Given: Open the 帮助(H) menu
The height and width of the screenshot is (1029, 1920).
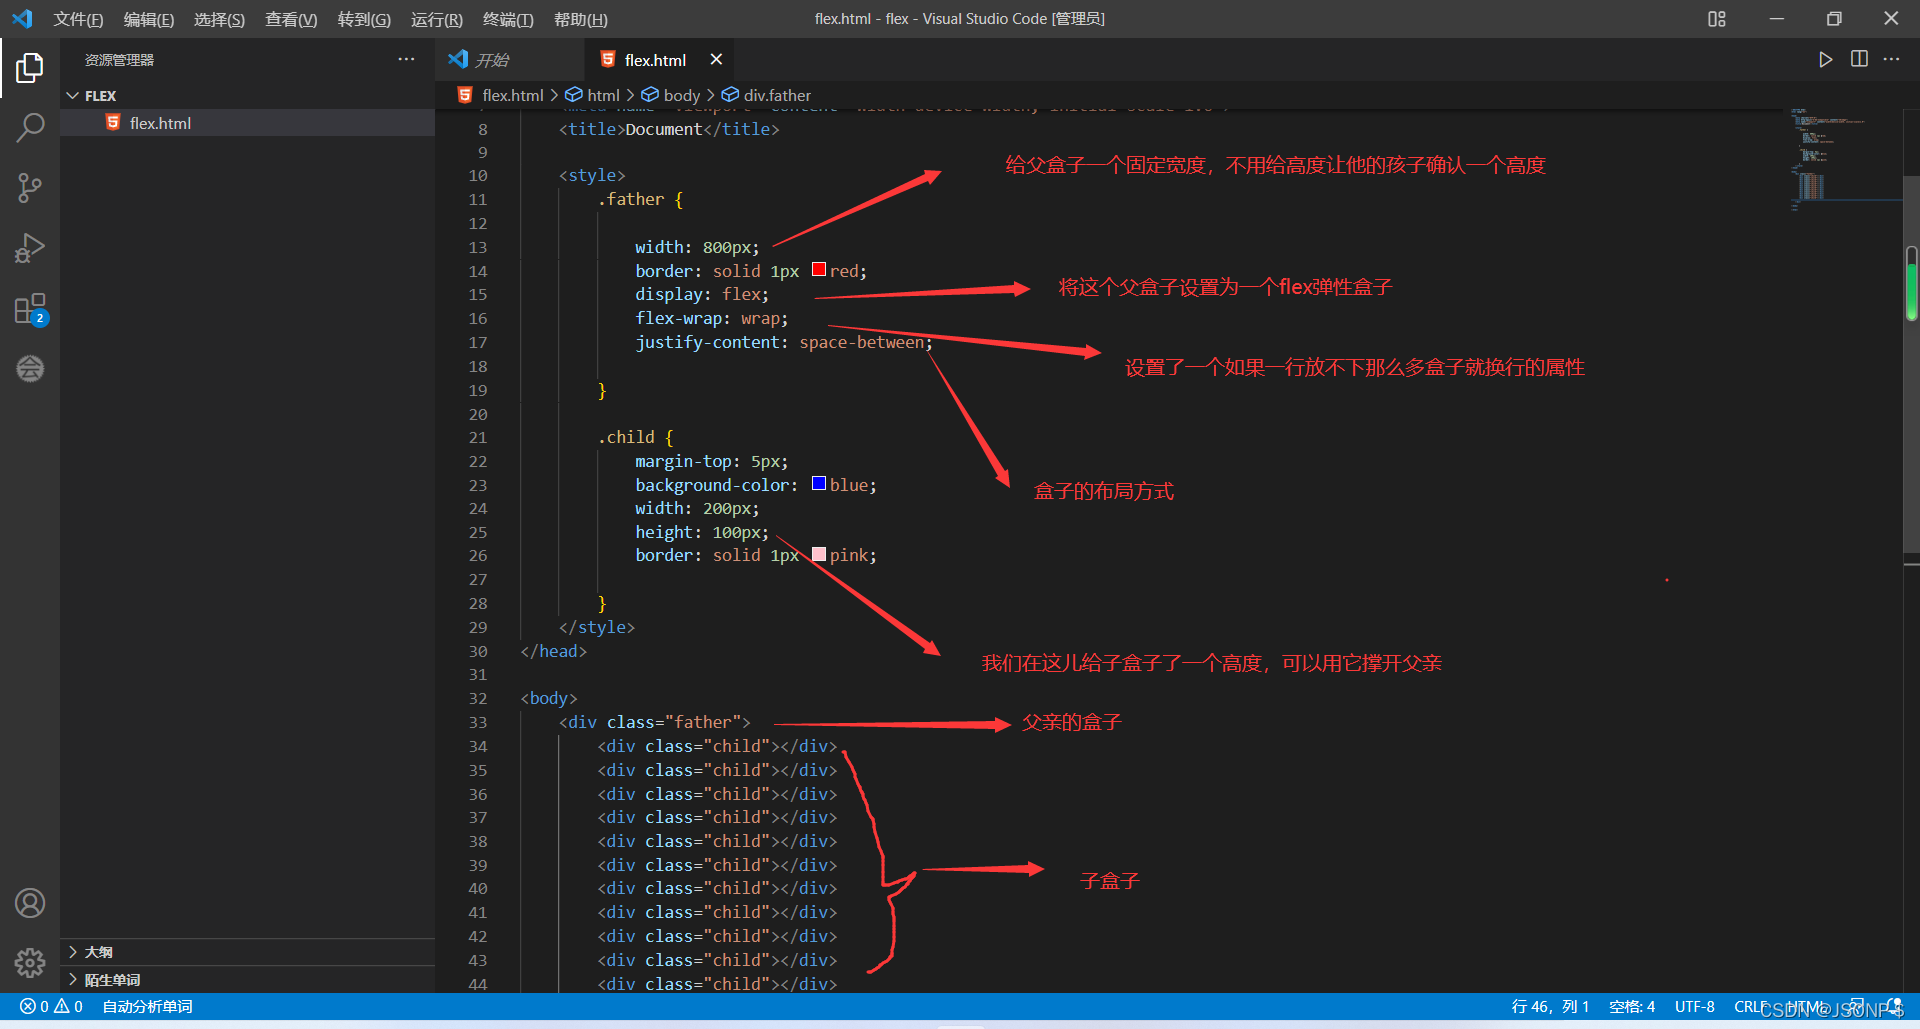Looking at the screenshot, I should tap(580, 19).
